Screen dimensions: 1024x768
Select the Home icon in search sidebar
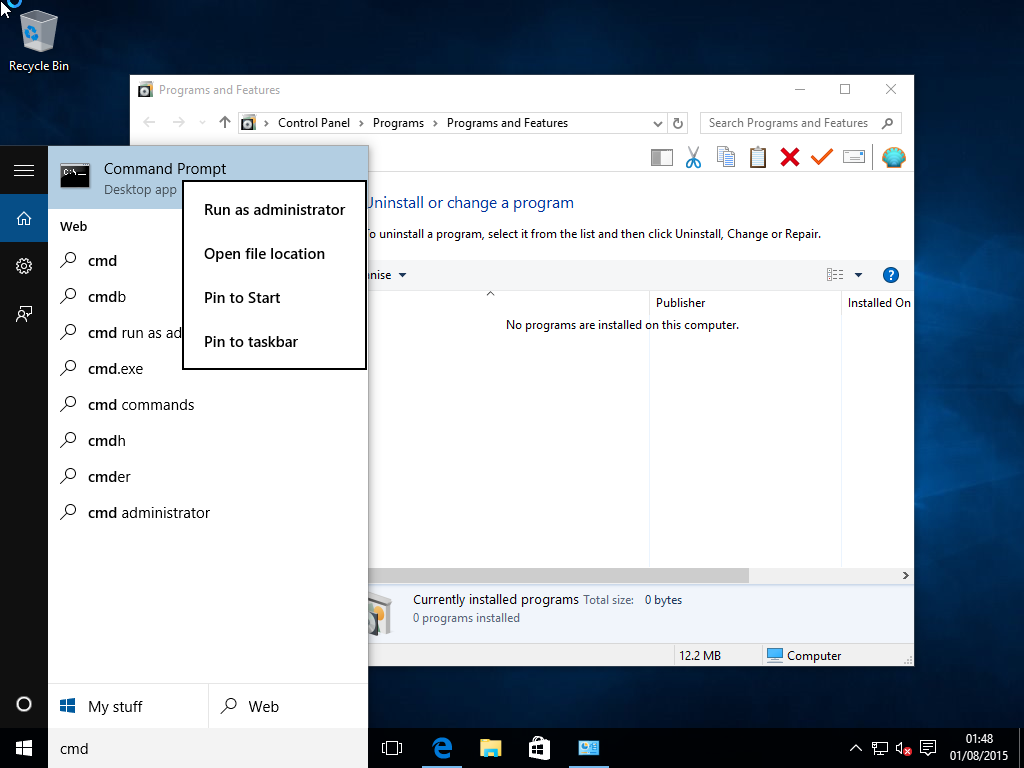coord(24,218)
